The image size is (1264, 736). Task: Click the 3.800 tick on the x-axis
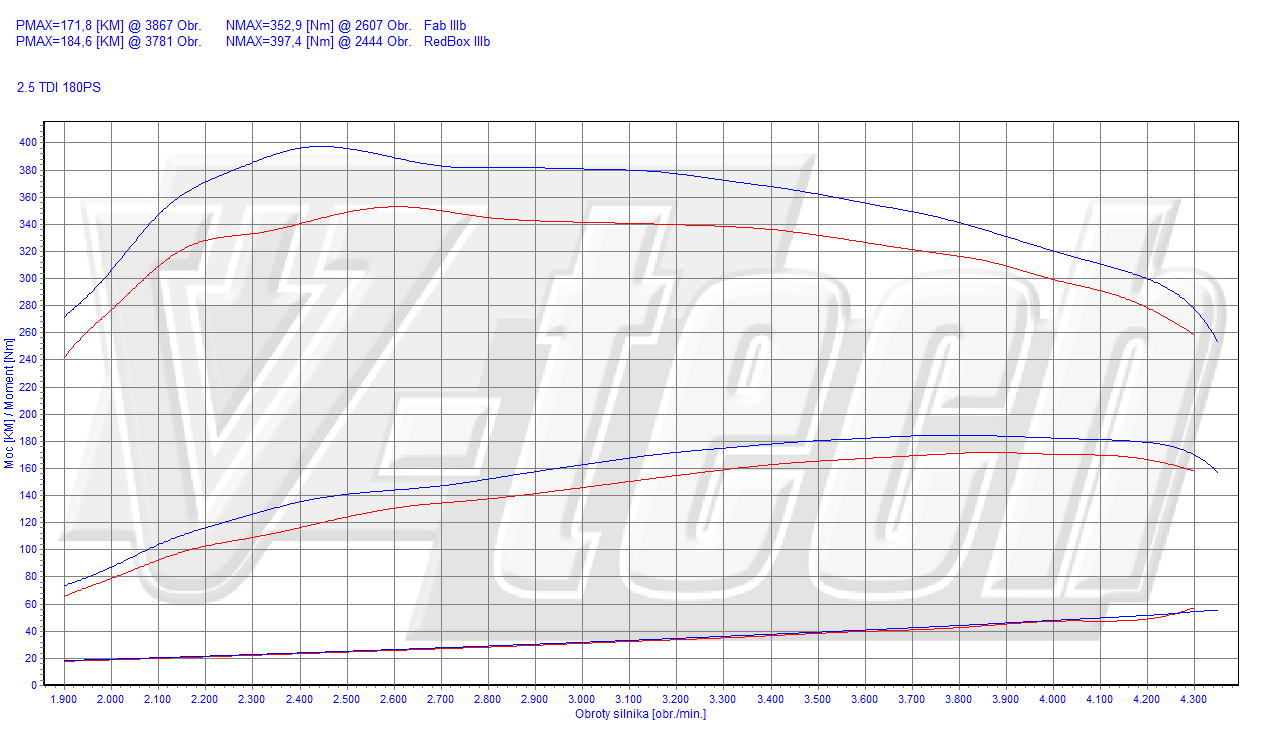[x=959, y=699]
